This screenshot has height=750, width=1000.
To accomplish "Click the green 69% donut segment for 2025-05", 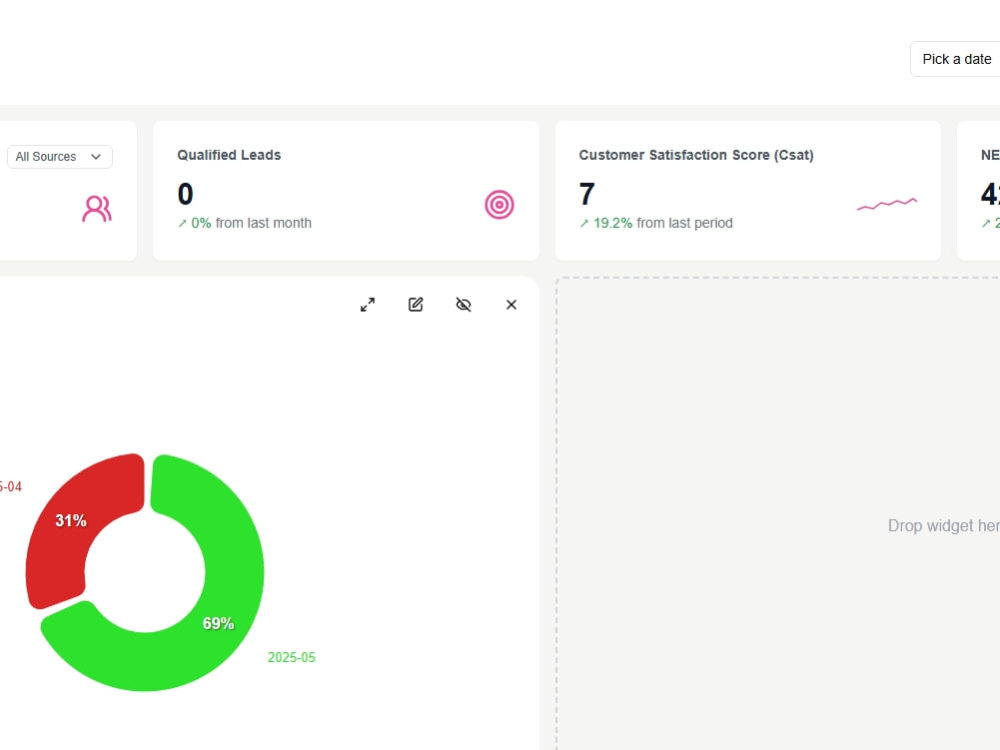I will 218,622.
